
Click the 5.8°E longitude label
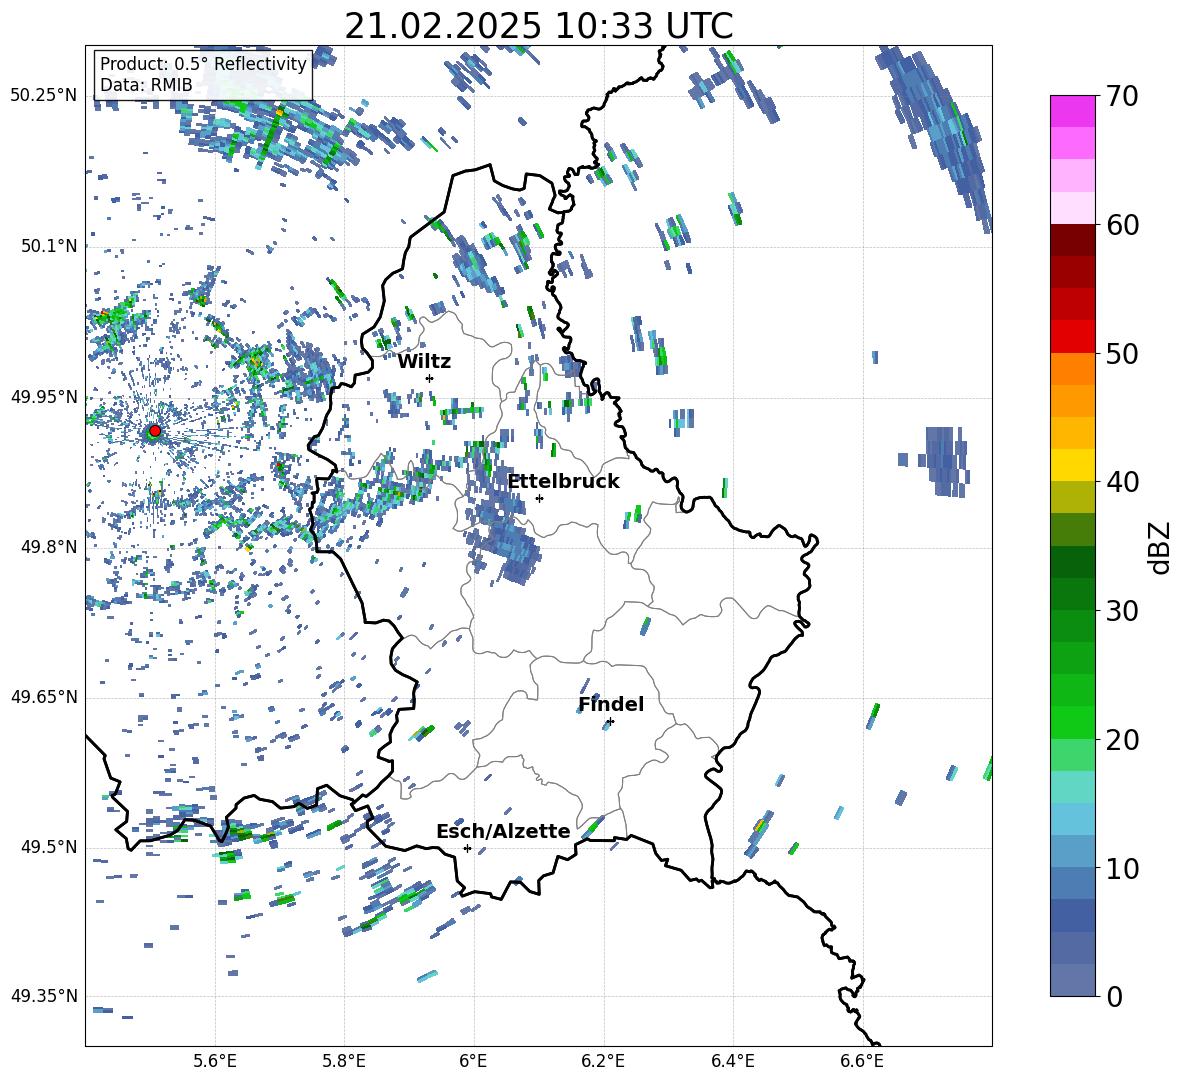tap(344, 1061)
